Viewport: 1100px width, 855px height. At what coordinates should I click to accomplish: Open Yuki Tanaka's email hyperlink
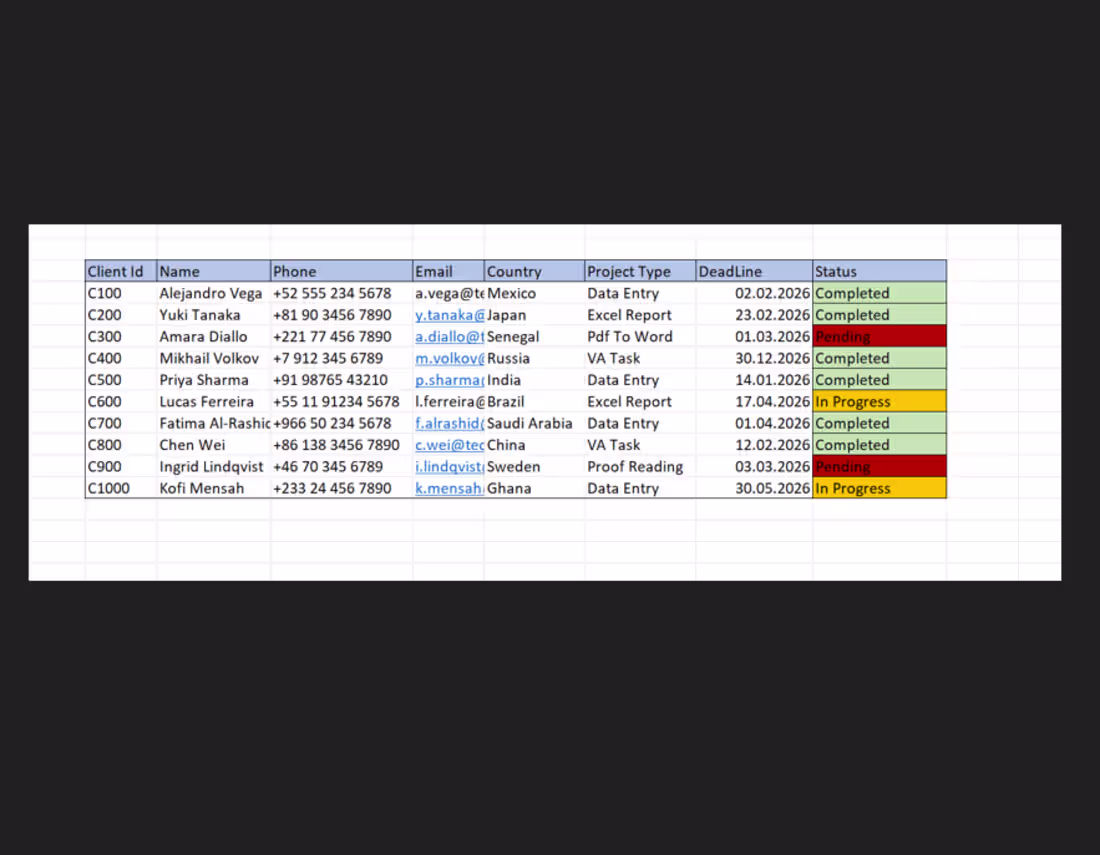[x=449, y=314]
